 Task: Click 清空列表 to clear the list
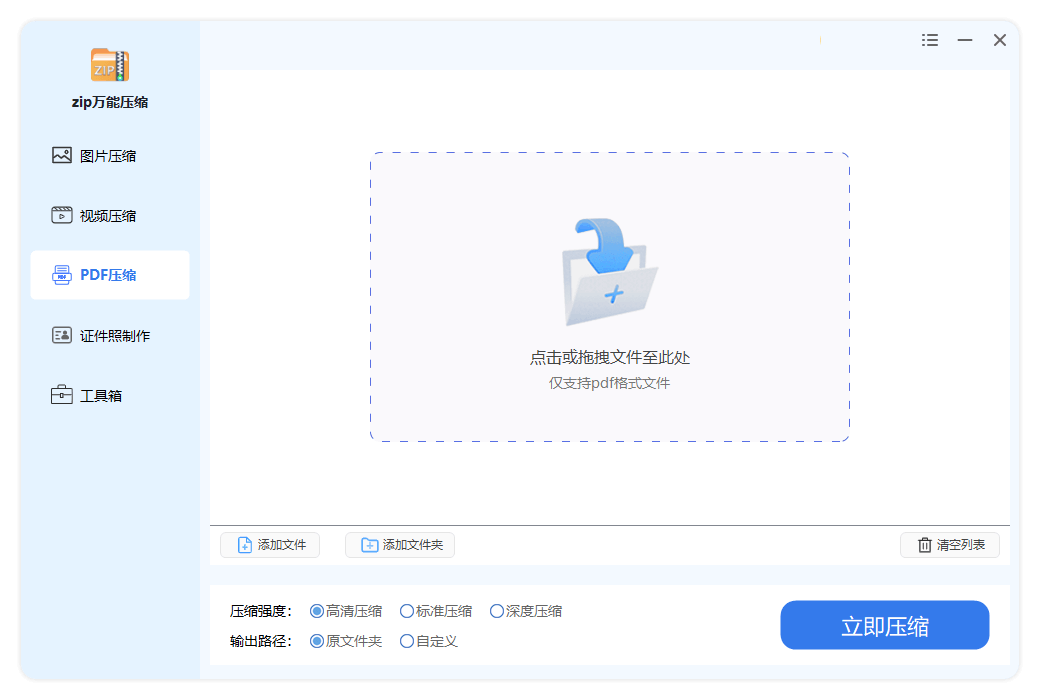(950, 545)
